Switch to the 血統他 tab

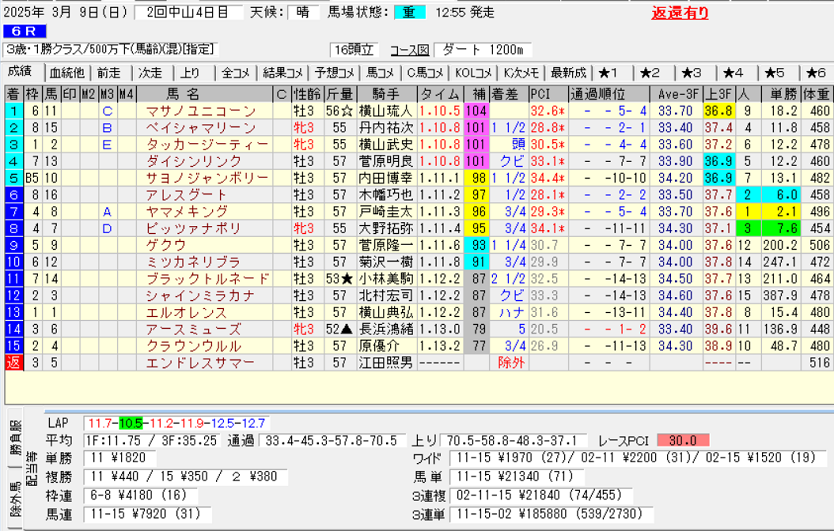point(67,73)
